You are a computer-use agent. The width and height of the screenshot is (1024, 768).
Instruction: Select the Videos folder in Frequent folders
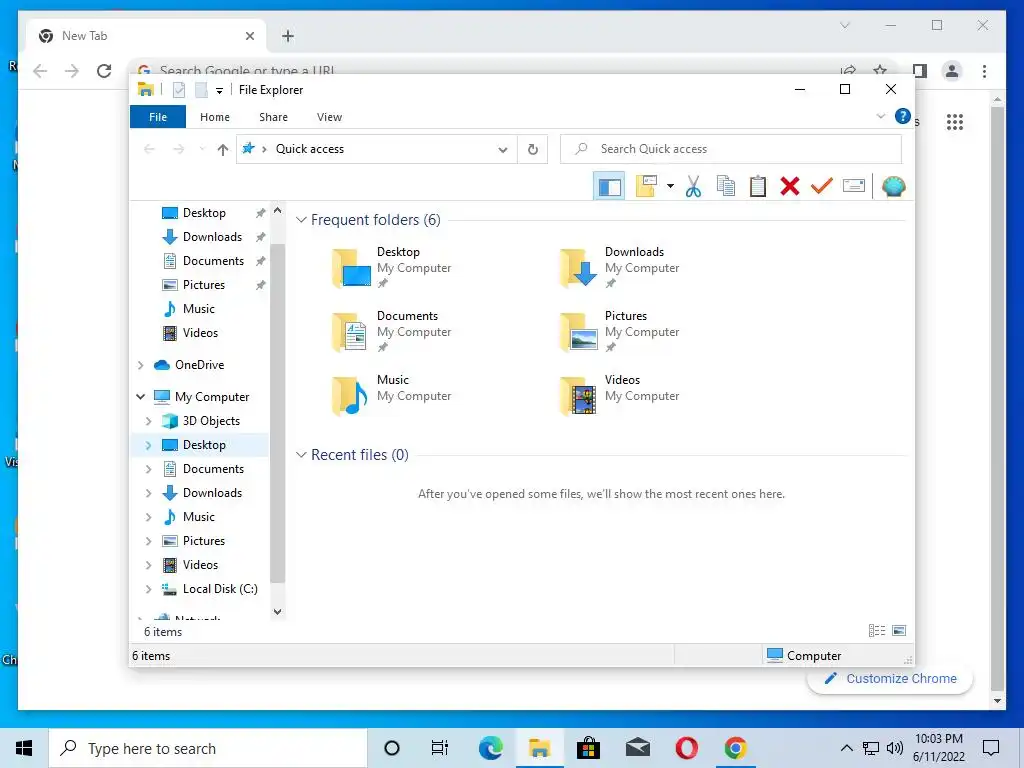click(620, 396)
